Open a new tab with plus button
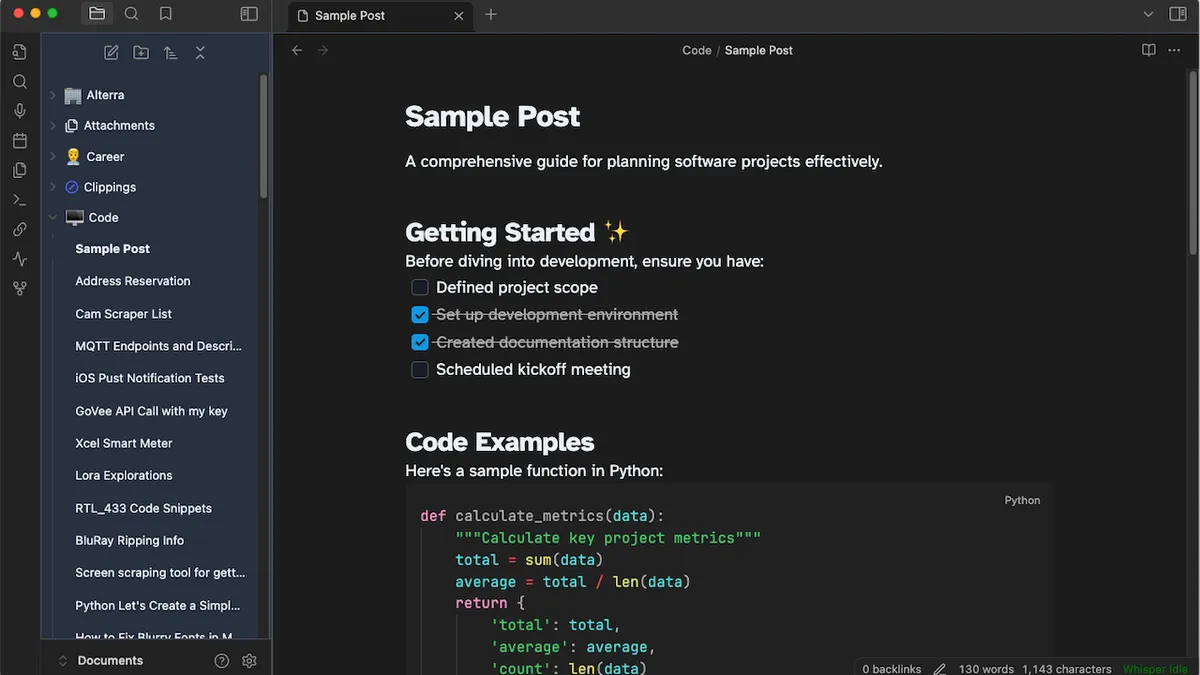The width and height of the screenshot is (1200, 675). [x=490, y=15]
